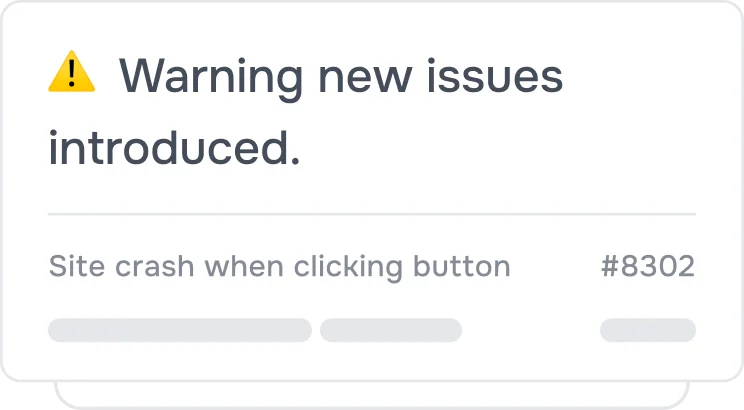Image resolution: width=744 pixels, height=410 pixels.
Task: Click the gray placeholder bar below #8302
Action: 647,330
